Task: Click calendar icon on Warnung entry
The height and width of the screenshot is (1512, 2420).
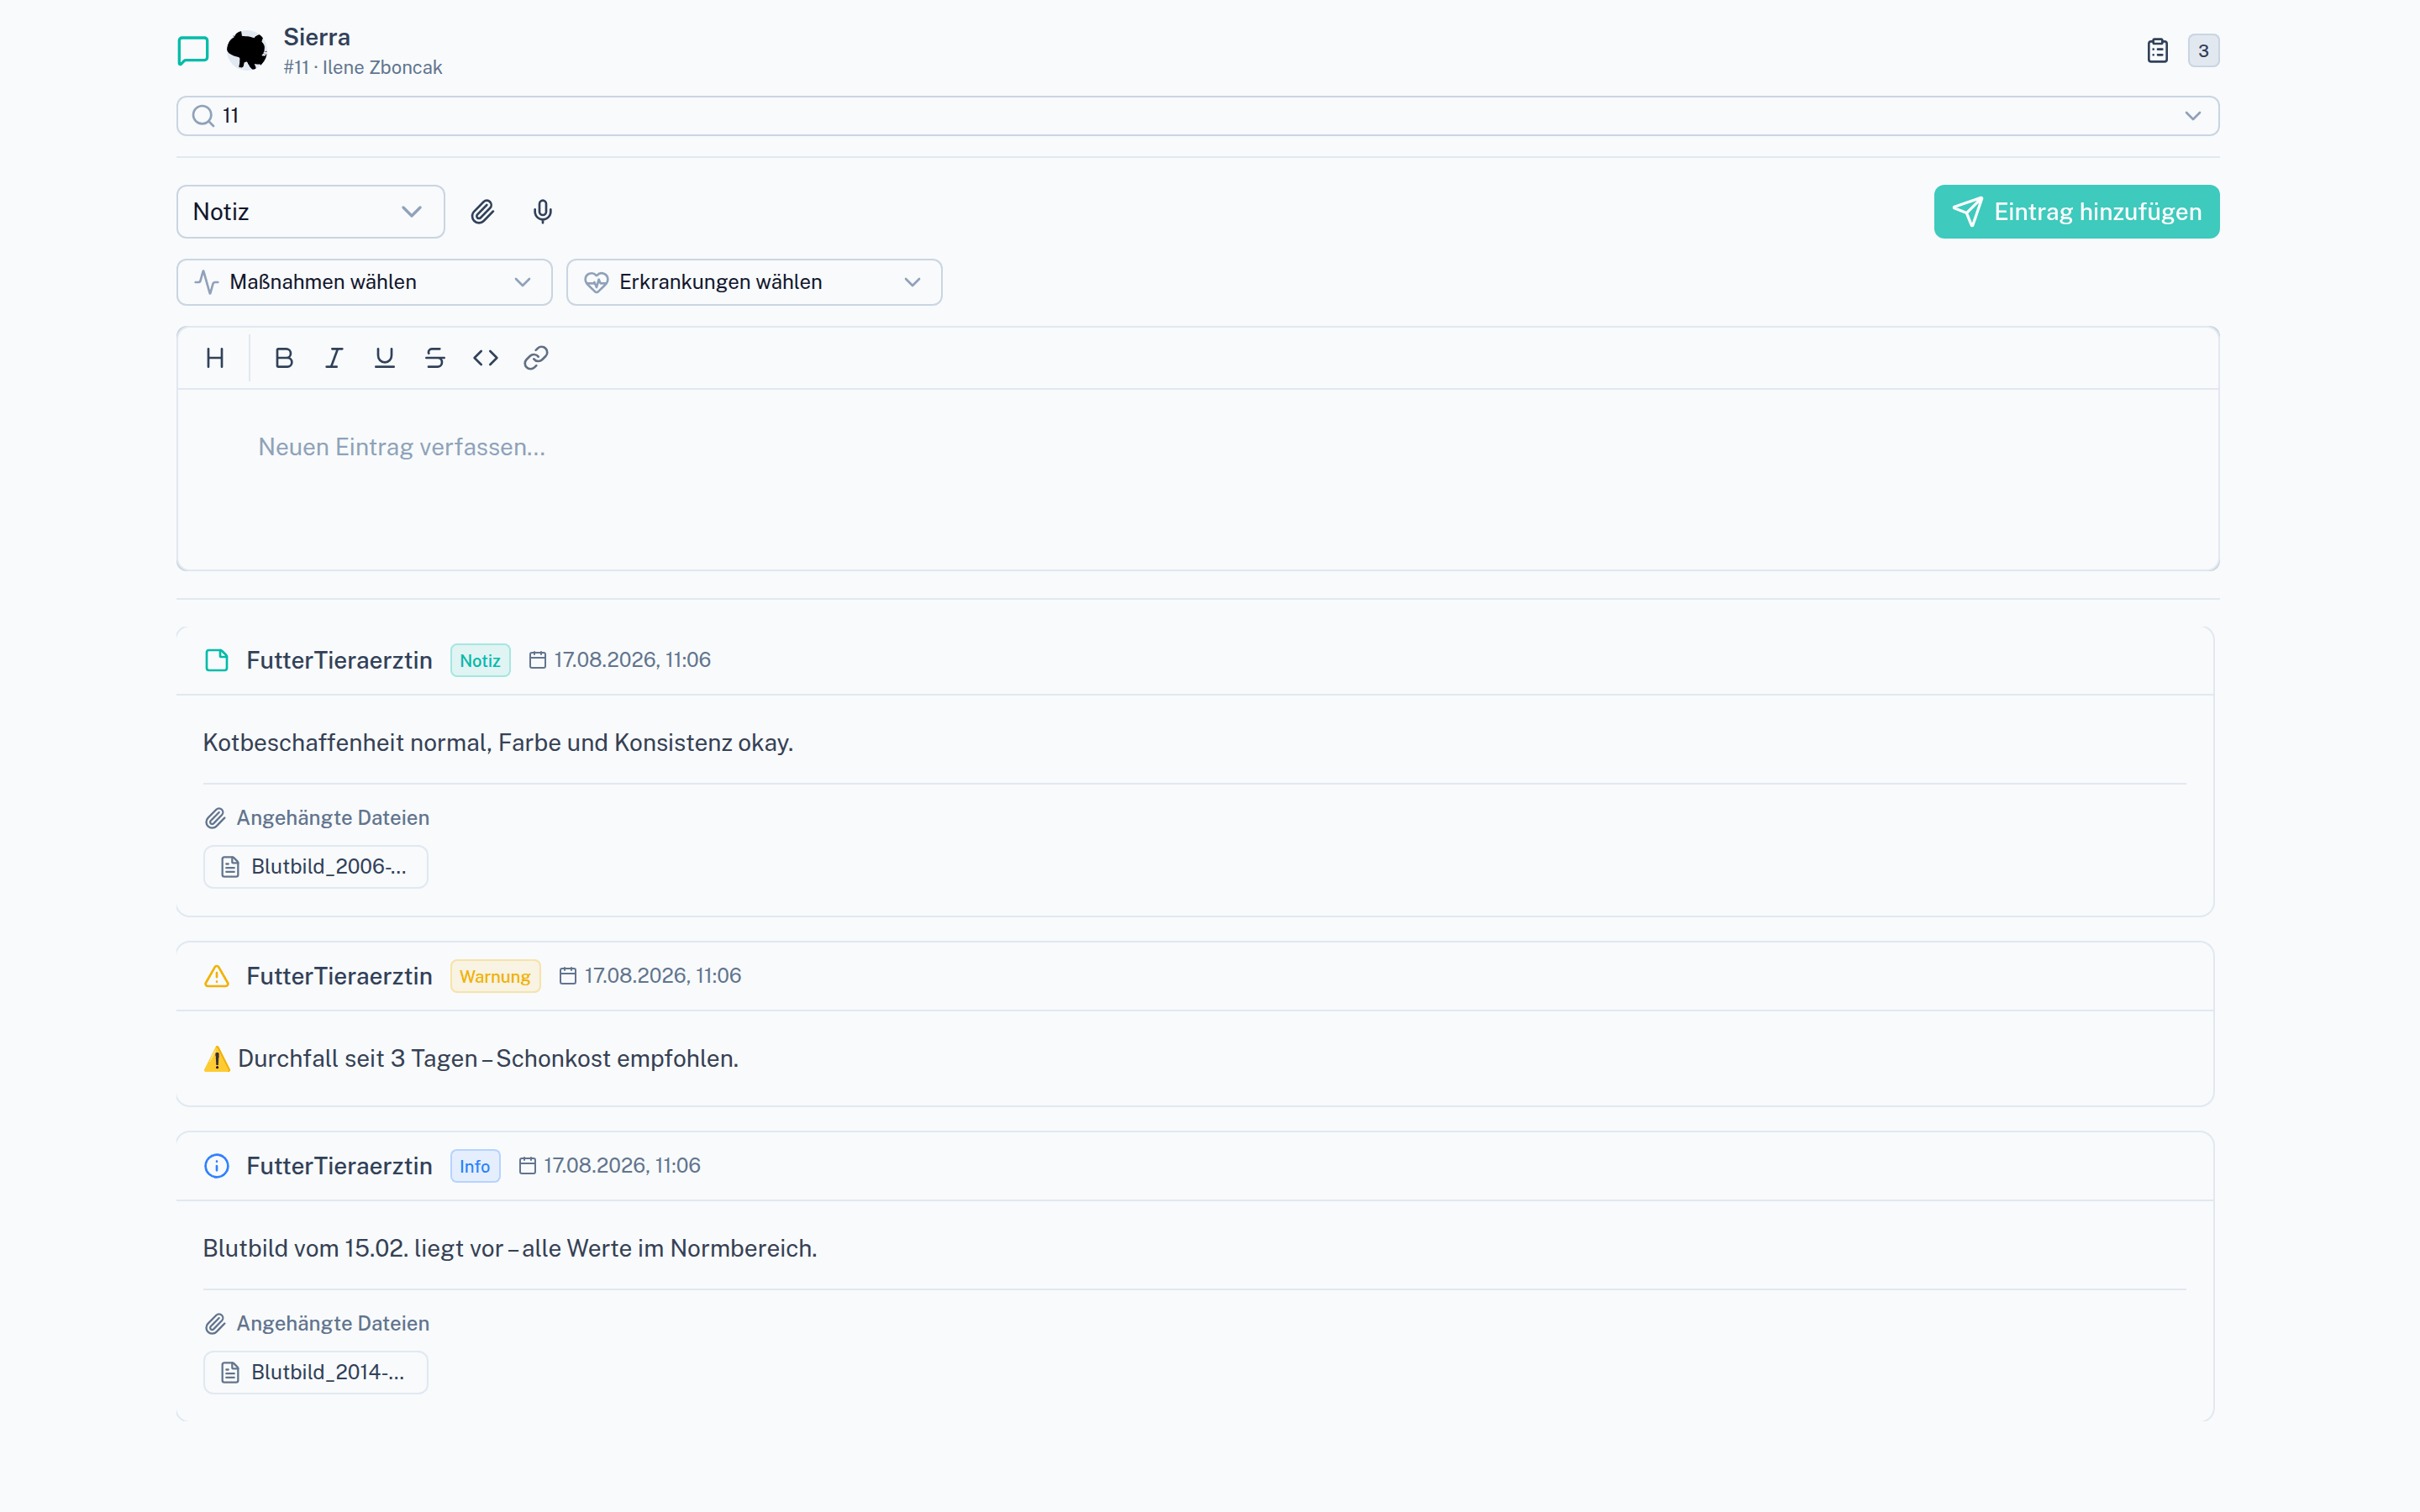Action: point(567,976)
